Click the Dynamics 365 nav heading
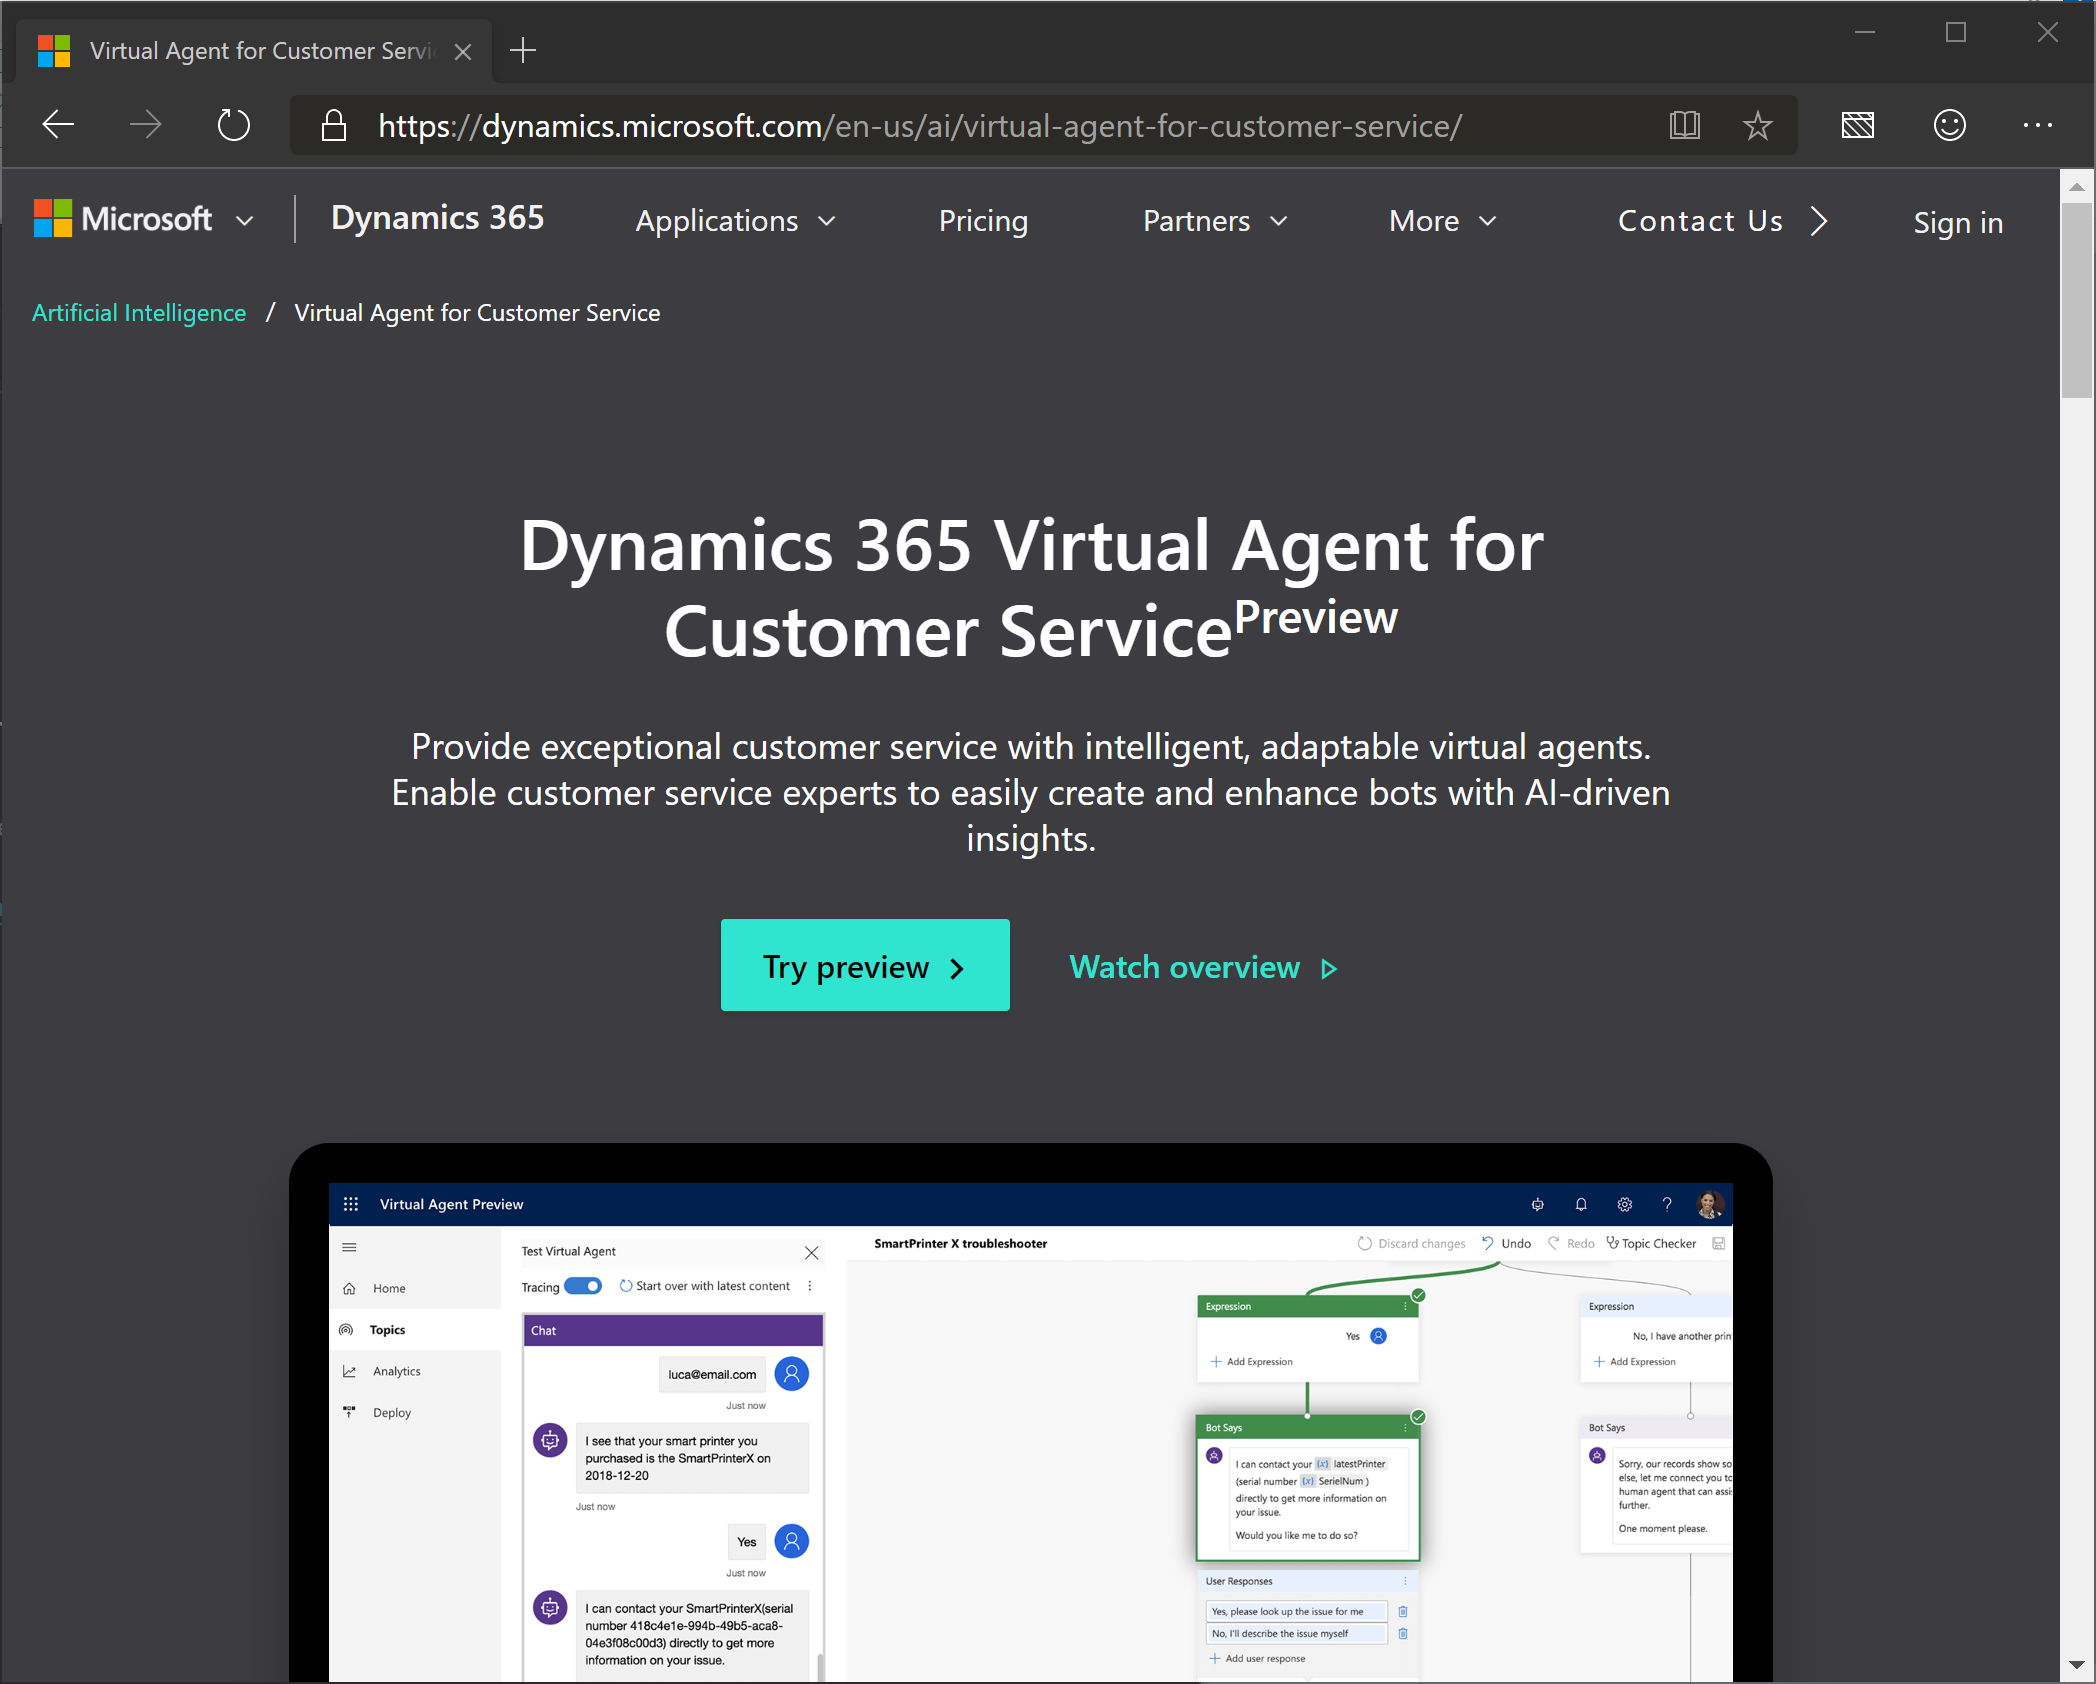 pos(437,218)
